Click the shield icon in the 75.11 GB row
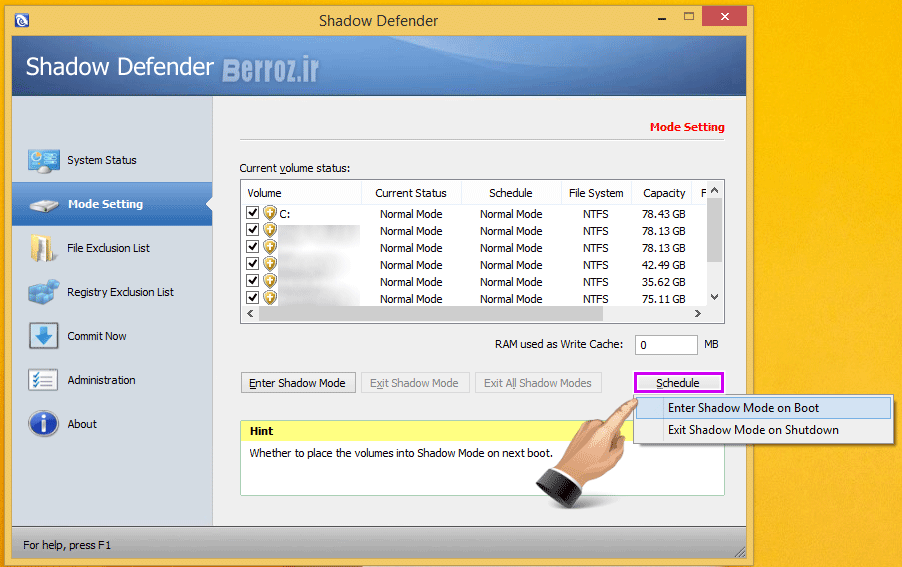 [x=270, y=298]
